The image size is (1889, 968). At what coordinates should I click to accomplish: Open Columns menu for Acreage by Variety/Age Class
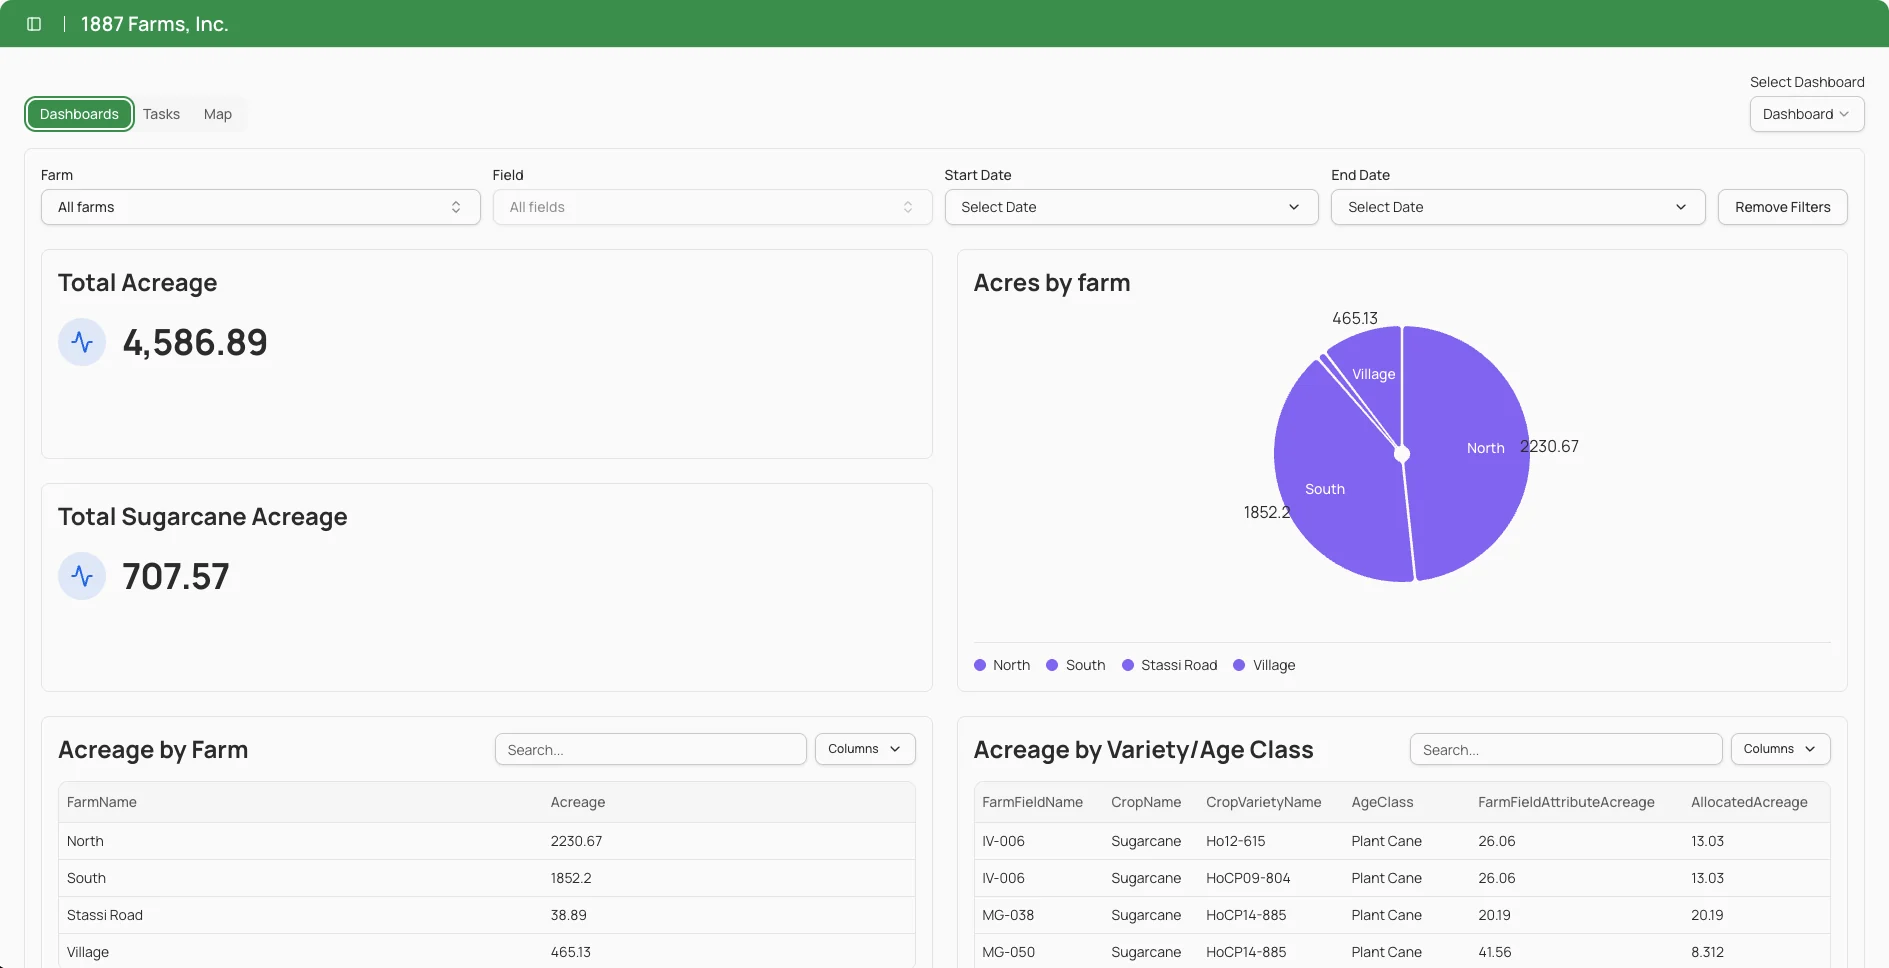tap(1780, 749)
